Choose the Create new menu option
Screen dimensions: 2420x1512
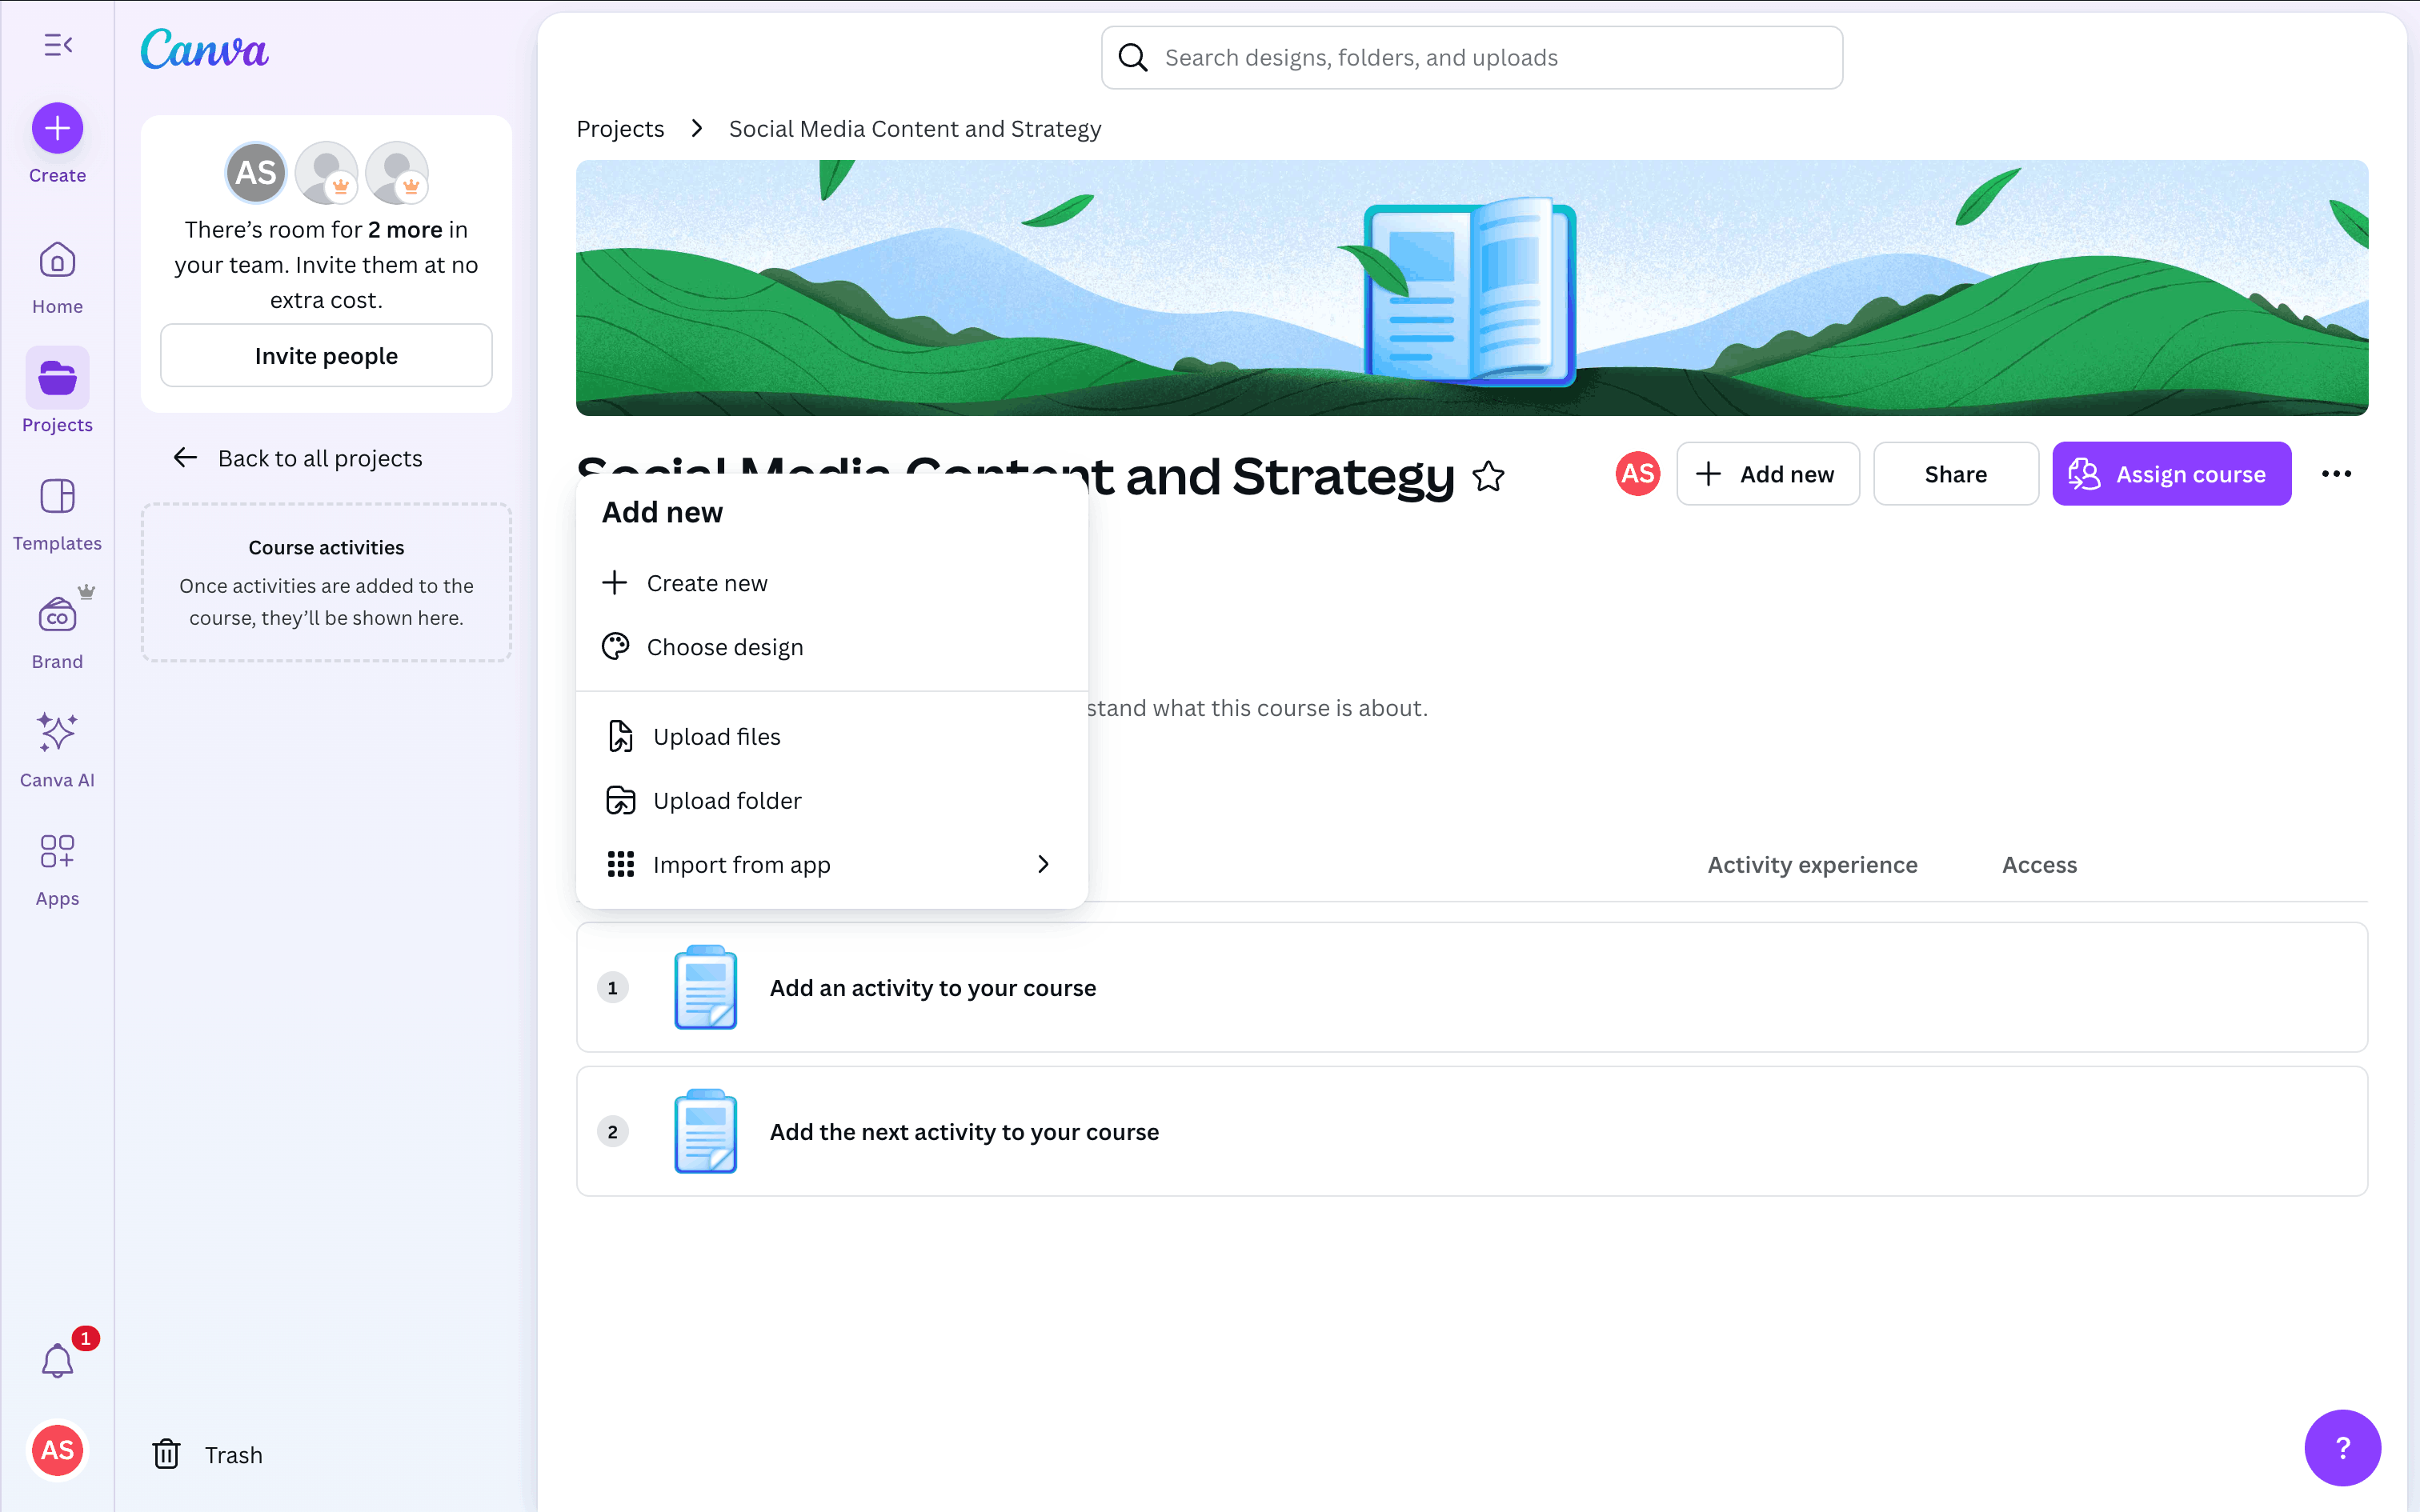[706, 583]
